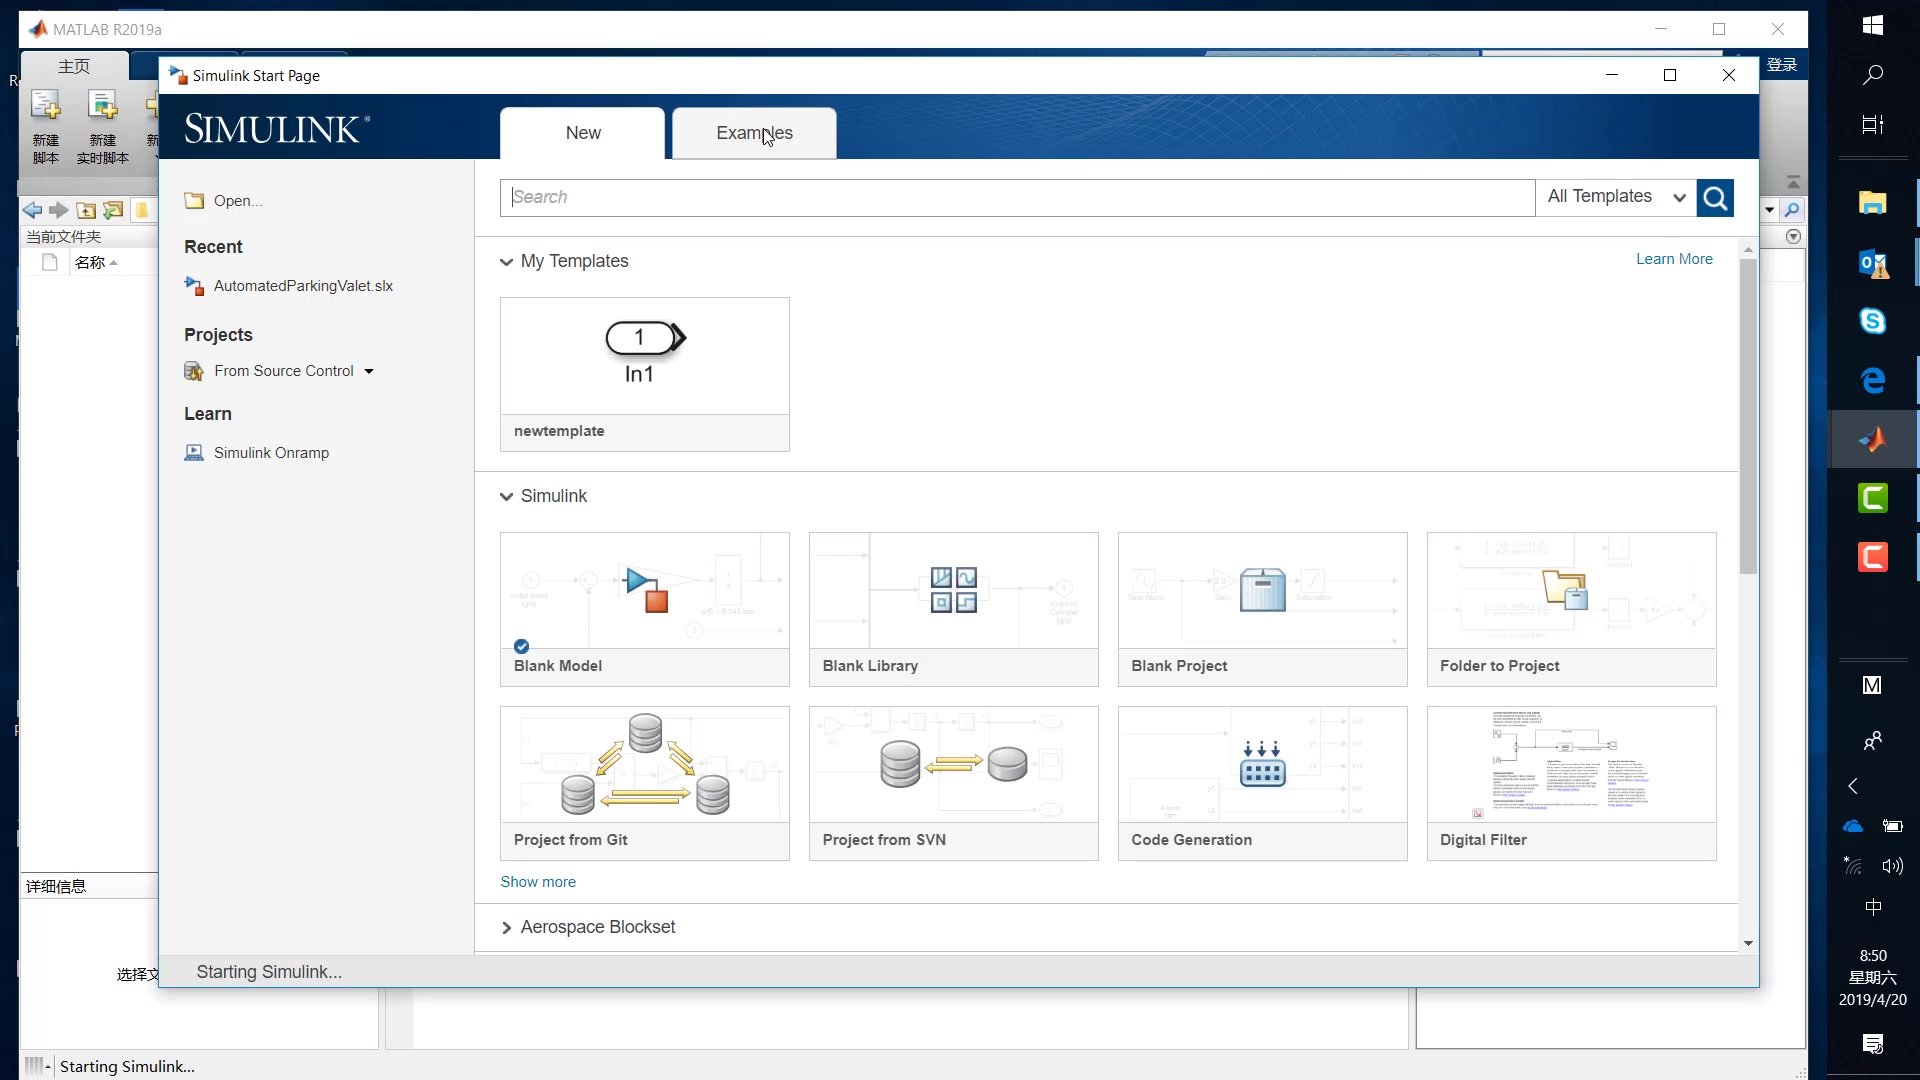This screenshot has width=1920, height=1080.
Task: Click the 中 input method indicator
Action: pos(1873,908)
